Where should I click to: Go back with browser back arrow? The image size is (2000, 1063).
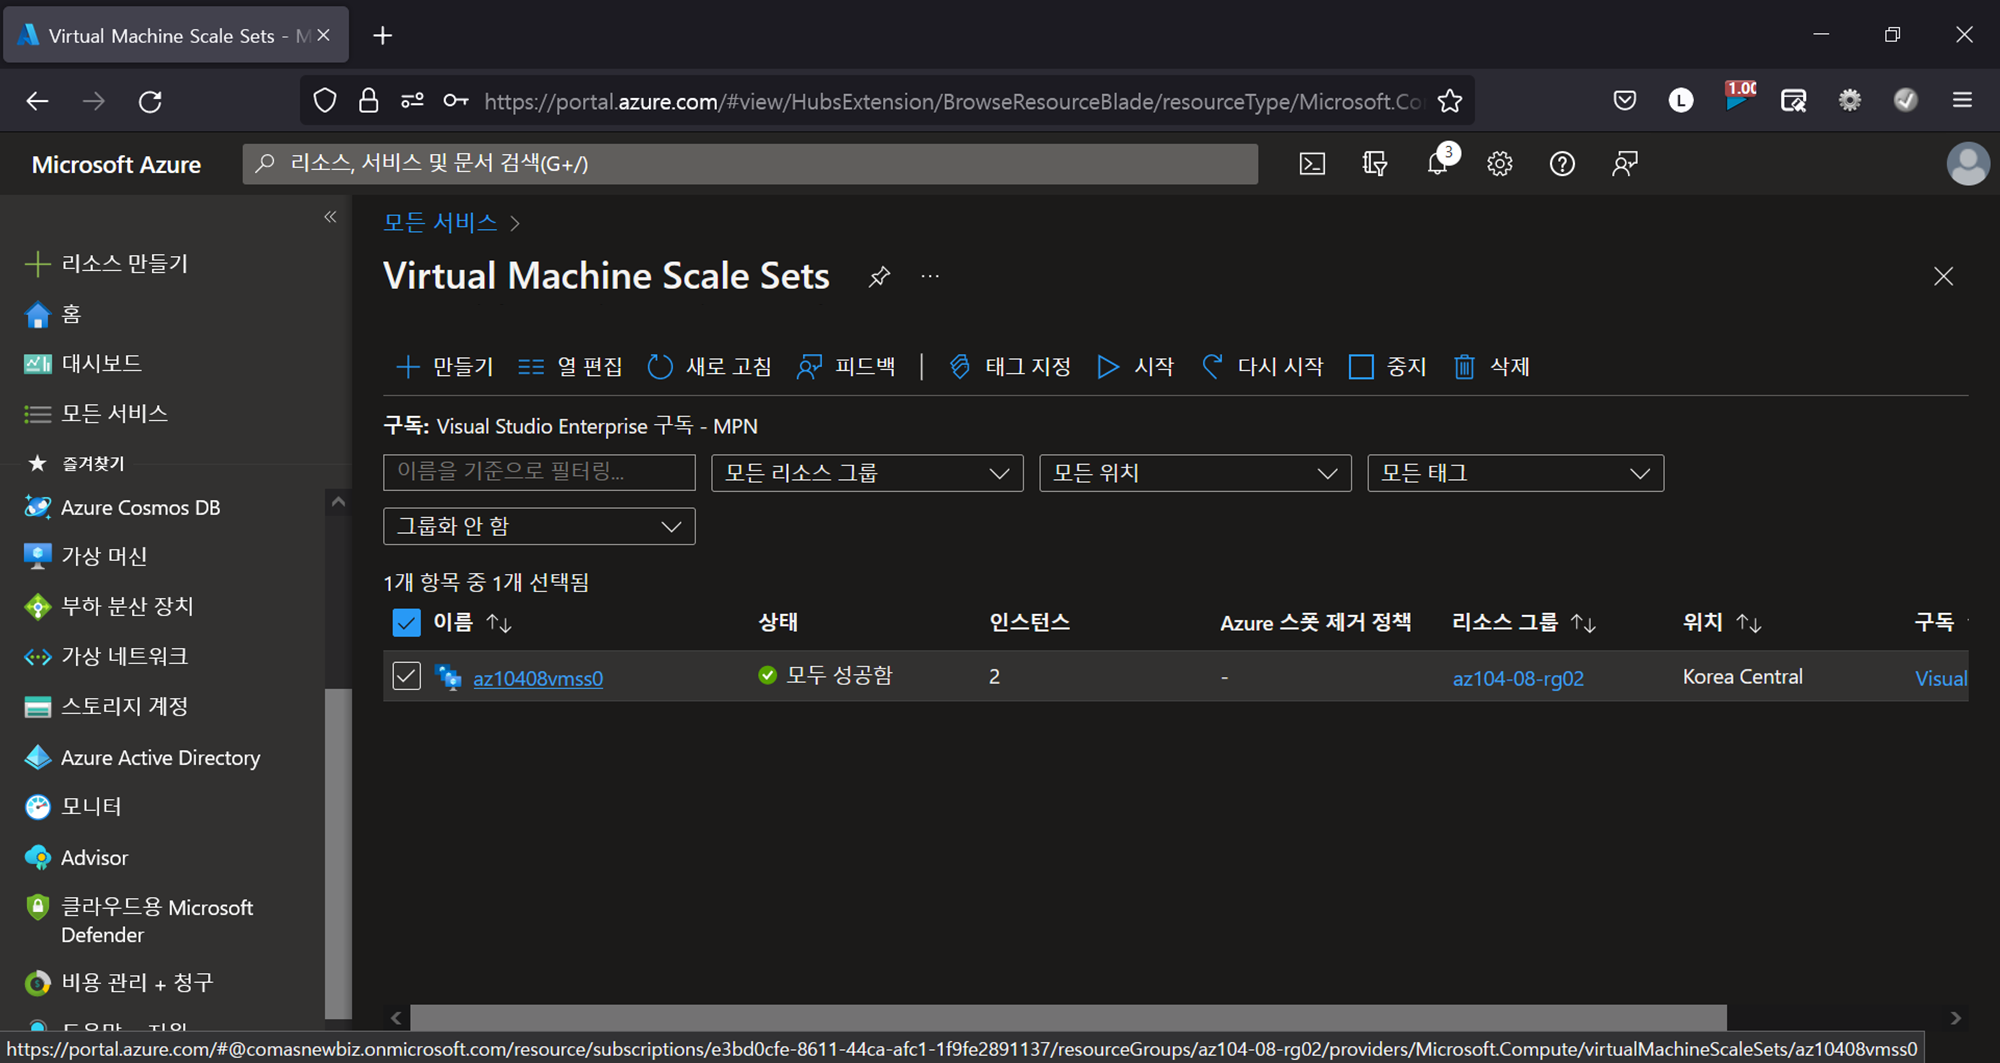(37, 101)
